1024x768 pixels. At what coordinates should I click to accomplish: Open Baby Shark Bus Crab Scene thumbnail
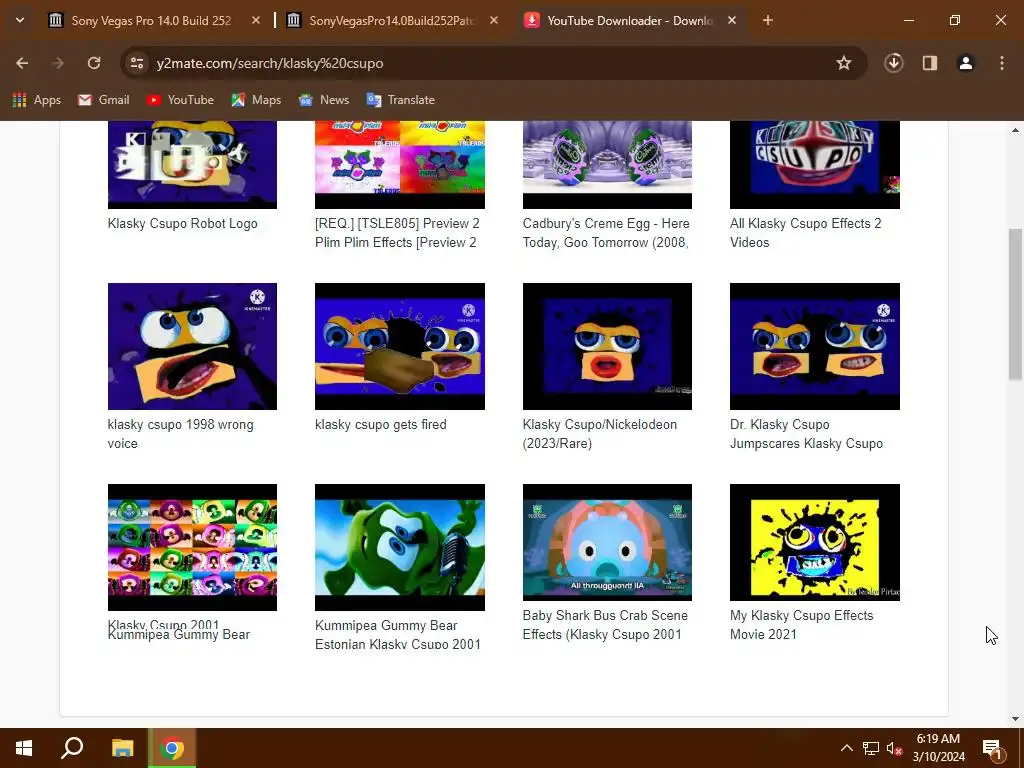pyautogui.click(x=607, y=542)
